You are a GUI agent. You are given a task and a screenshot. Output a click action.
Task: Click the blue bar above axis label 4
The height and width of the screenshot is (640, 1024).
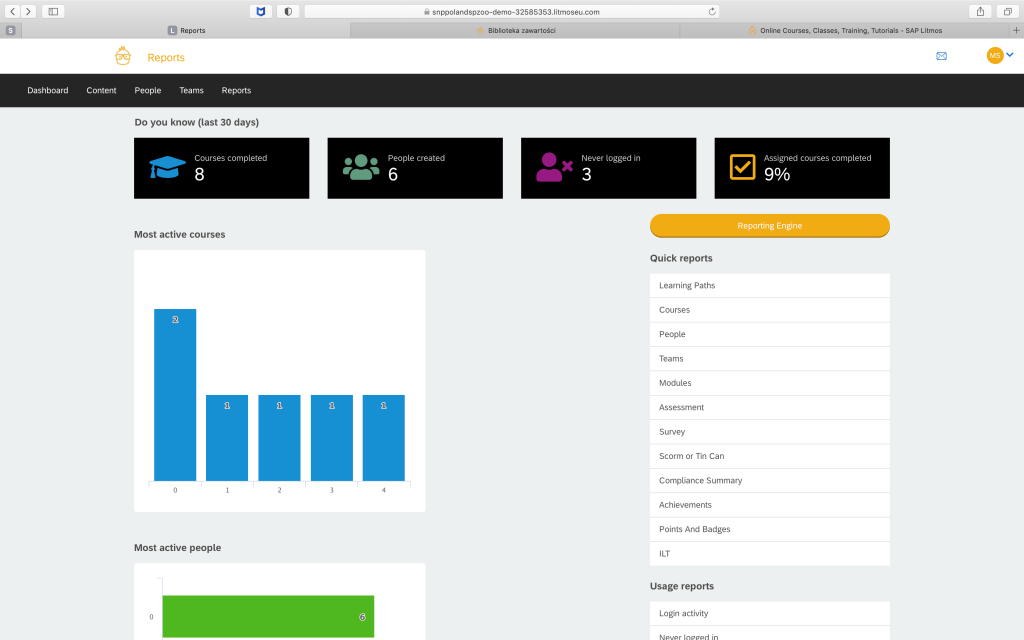[383, 438]
